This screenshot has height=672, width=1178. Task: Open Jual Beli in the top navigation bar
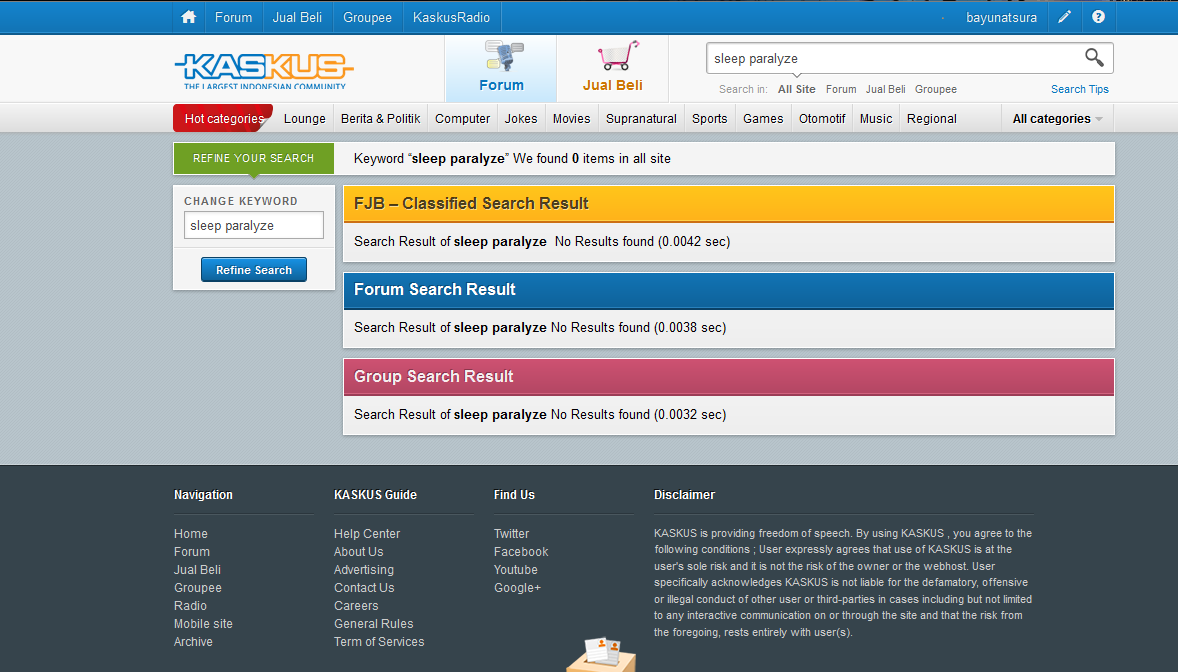(297, 17)
